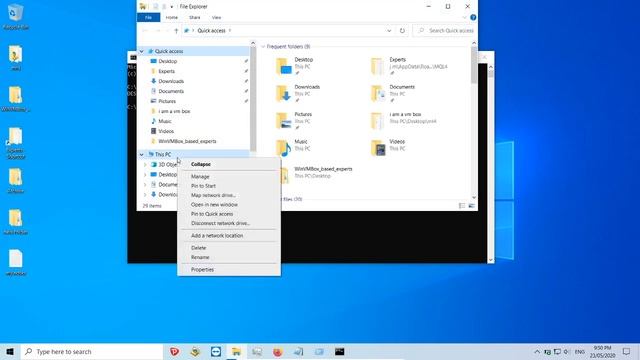Switch to Large icons view in status bar
640x360 pixels.
coord(471,206)
